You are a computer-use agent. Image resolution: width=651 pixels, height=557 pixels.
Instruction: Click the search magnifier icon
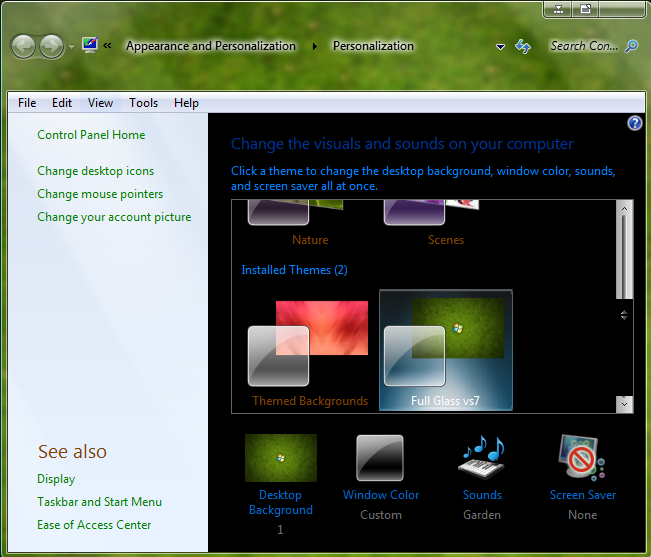pyautogui.click(x=631, y=46)
